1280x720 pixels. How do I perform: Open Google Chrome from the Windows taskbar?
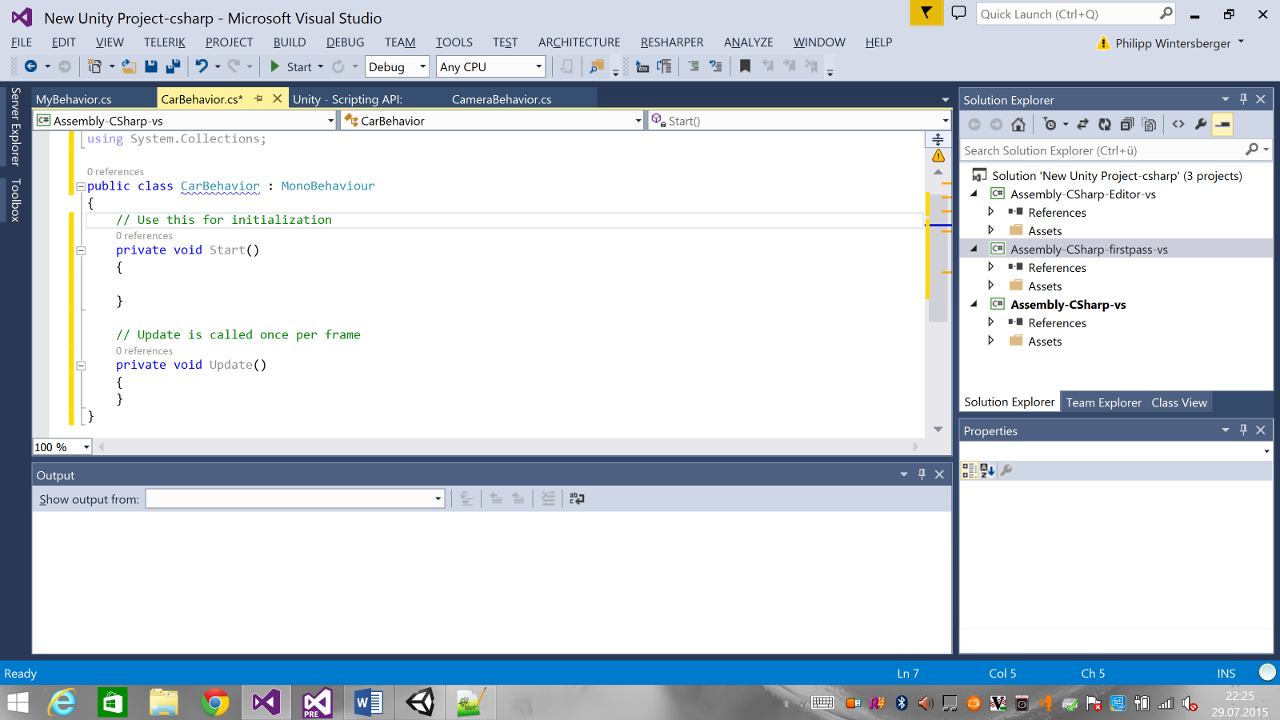(215, 703)
